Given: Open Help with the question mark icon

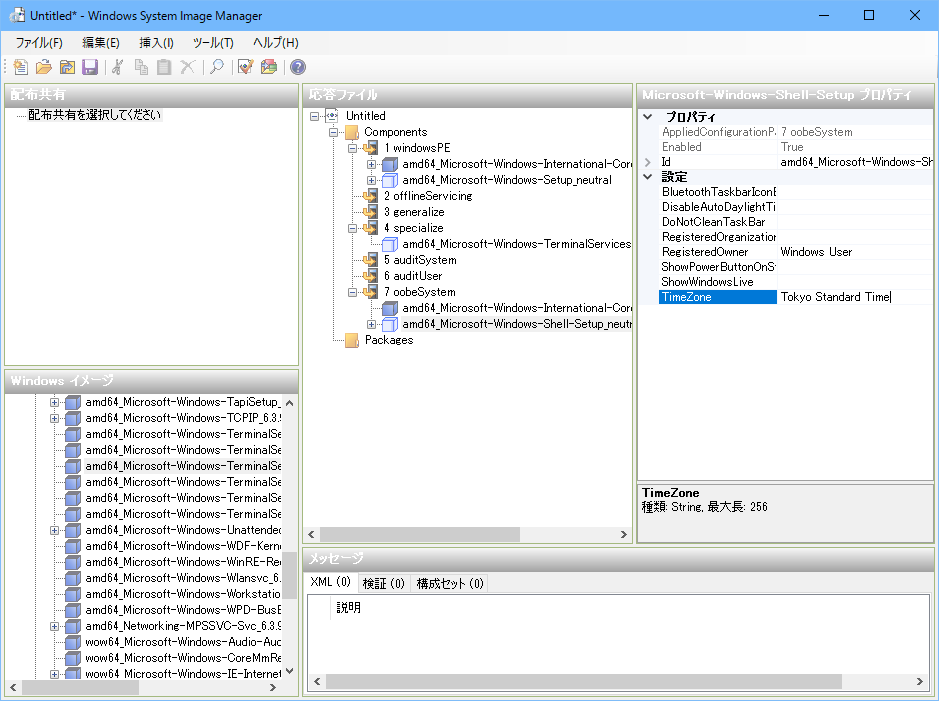Looking at the screenshot, I should [x=298, y=67].
